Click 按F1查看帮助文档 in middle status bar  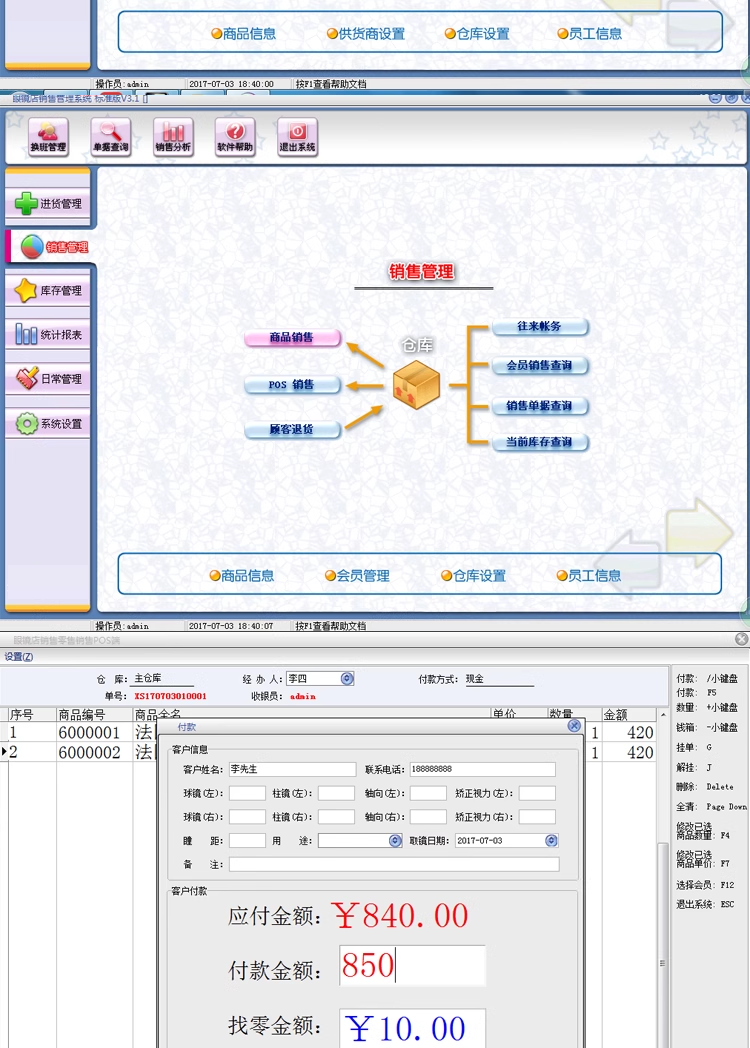coord(331,626)
